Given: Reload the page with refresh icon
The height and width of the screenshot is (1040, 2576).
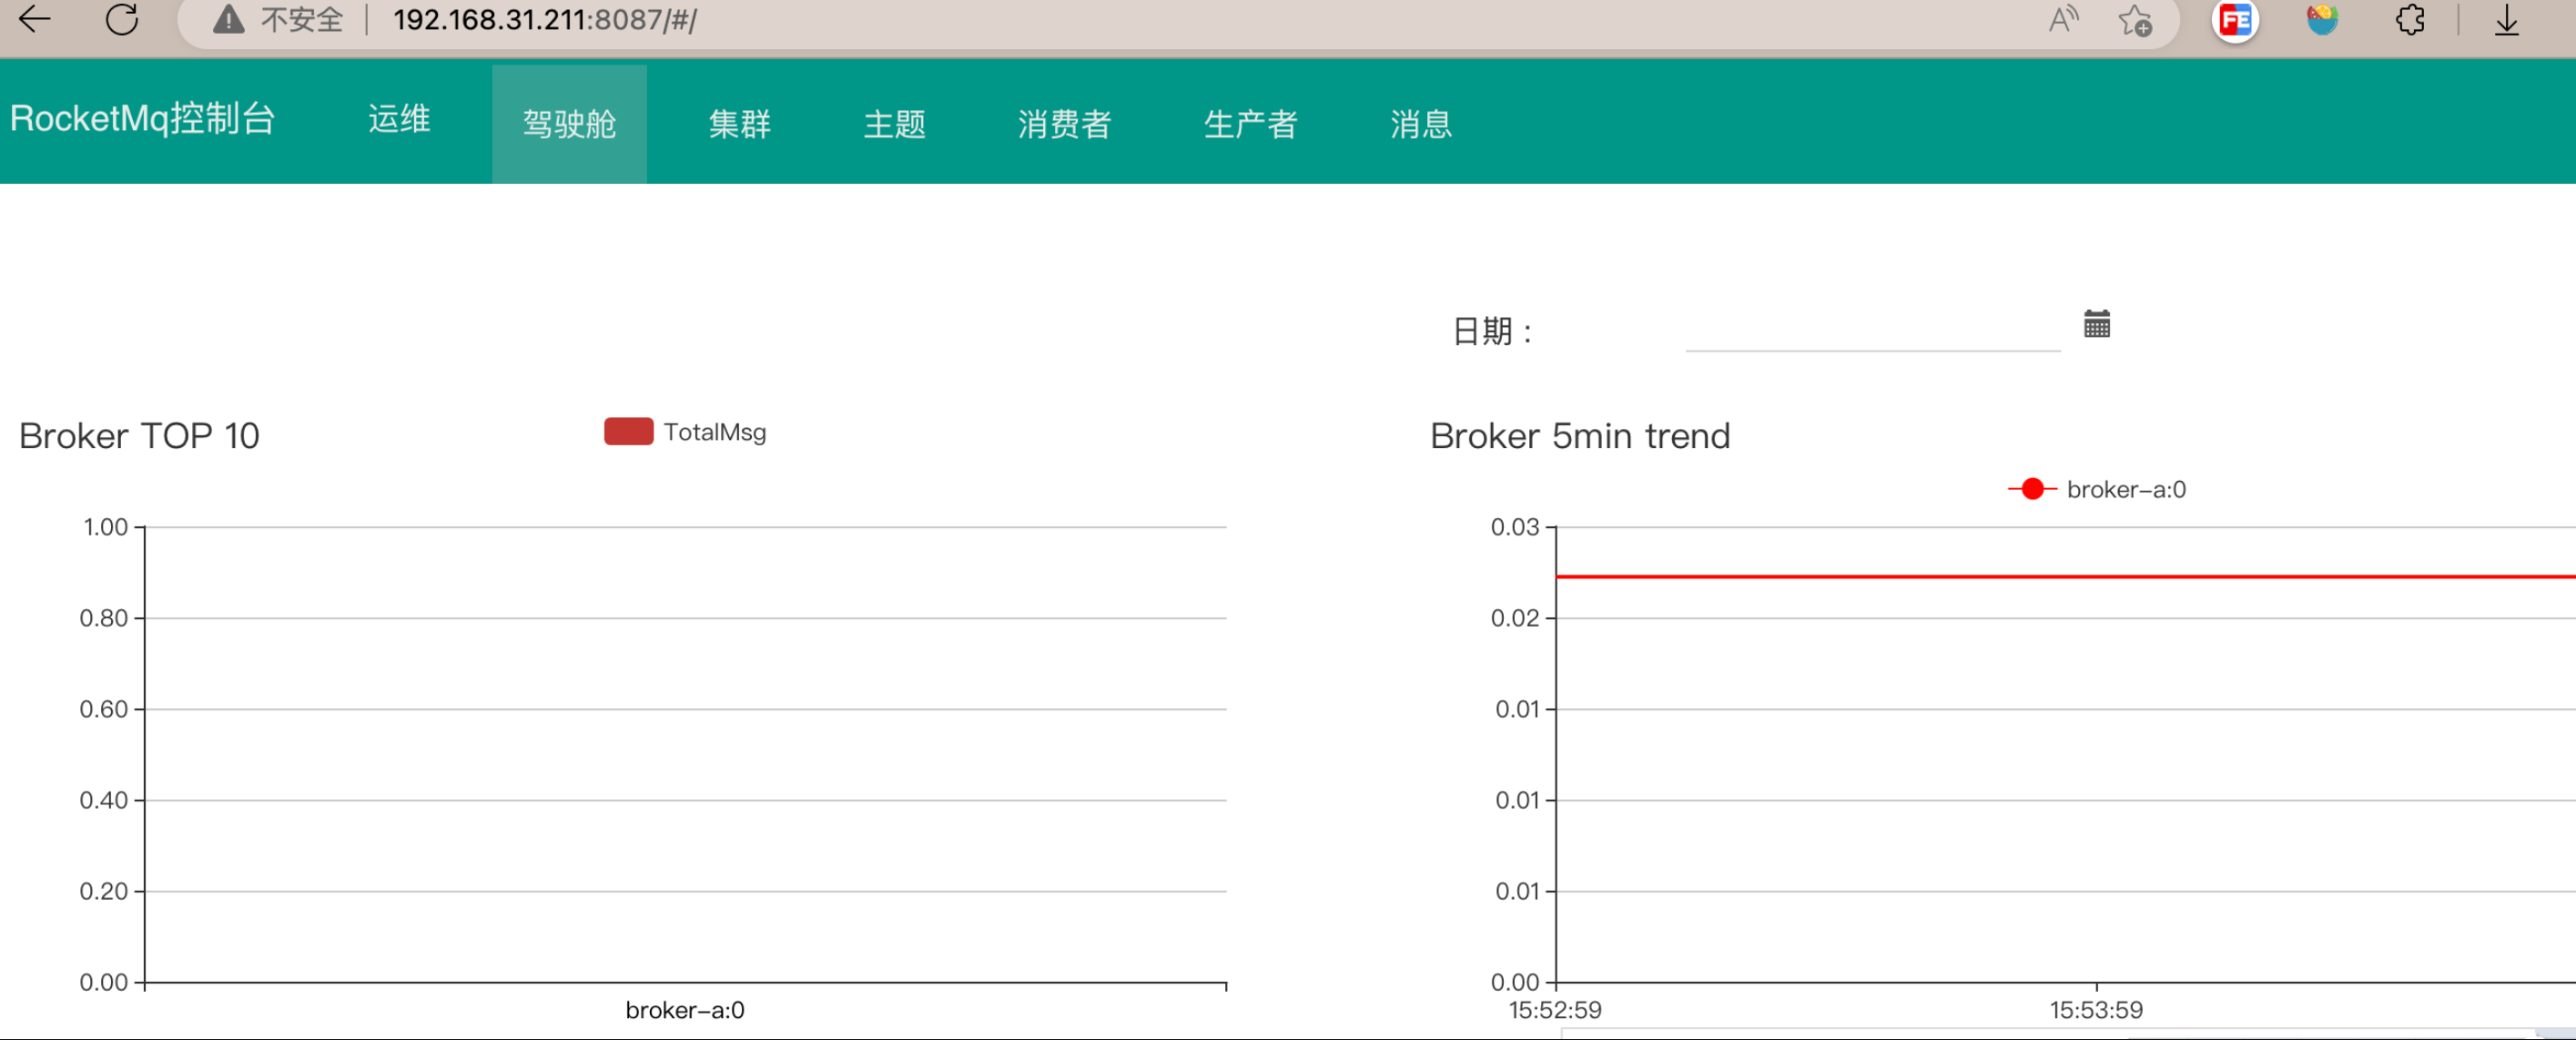Looking at the screenshot, I should (x=122, y=19).
